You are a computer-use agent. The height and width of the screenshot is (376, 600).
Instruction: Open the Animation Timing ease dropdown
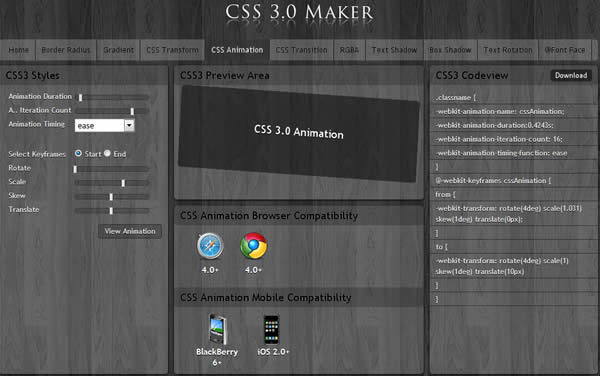tap(104, 125)
